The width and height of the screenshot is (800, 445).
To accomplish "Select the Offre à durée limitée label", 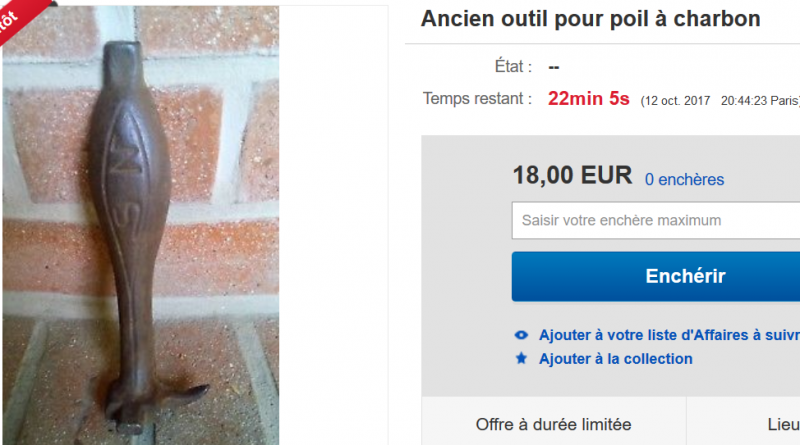I will tap(554, 425).
